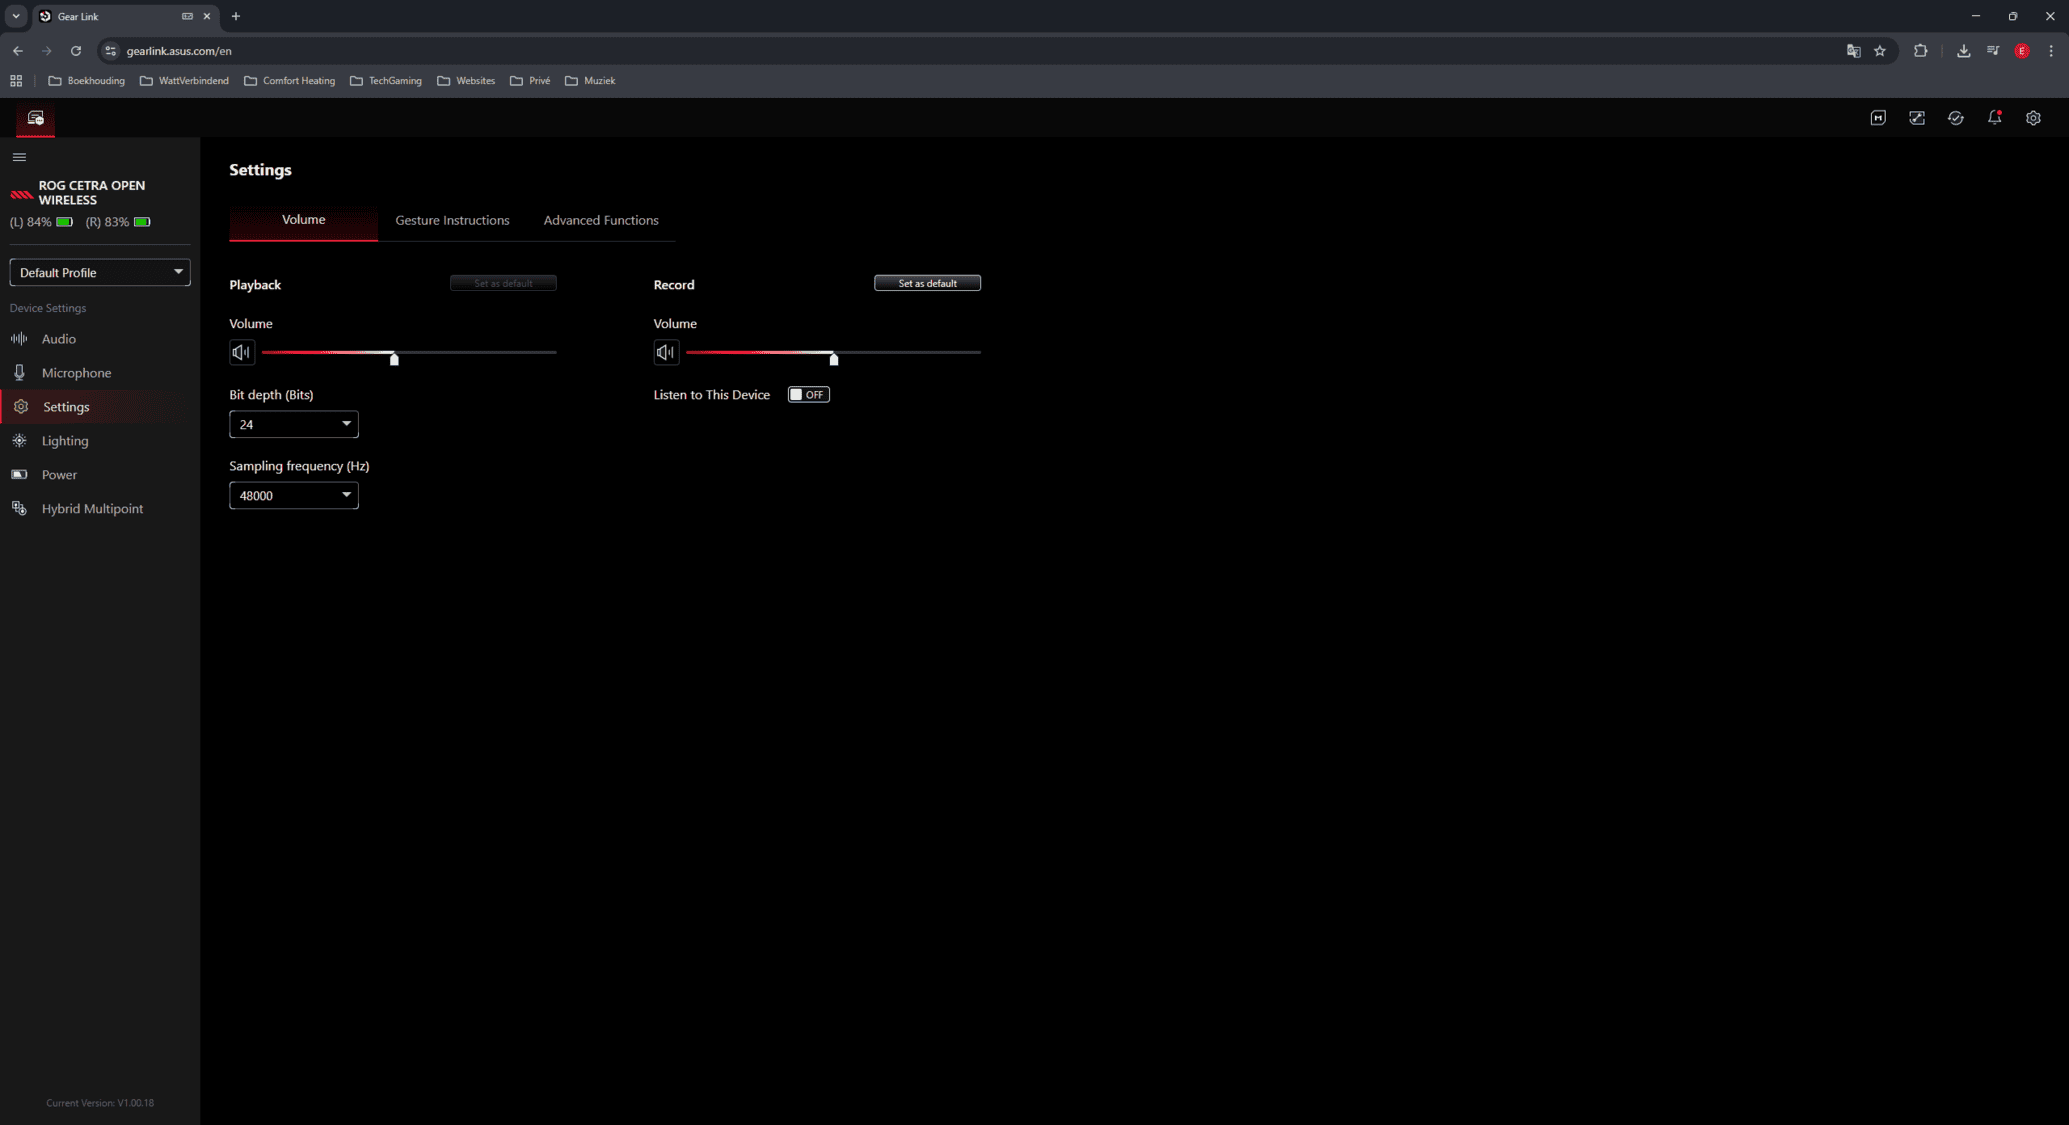2069x1125 pixels.
Task: Open Hybrid Multipoint sidebar item
Action: [92, 509]
